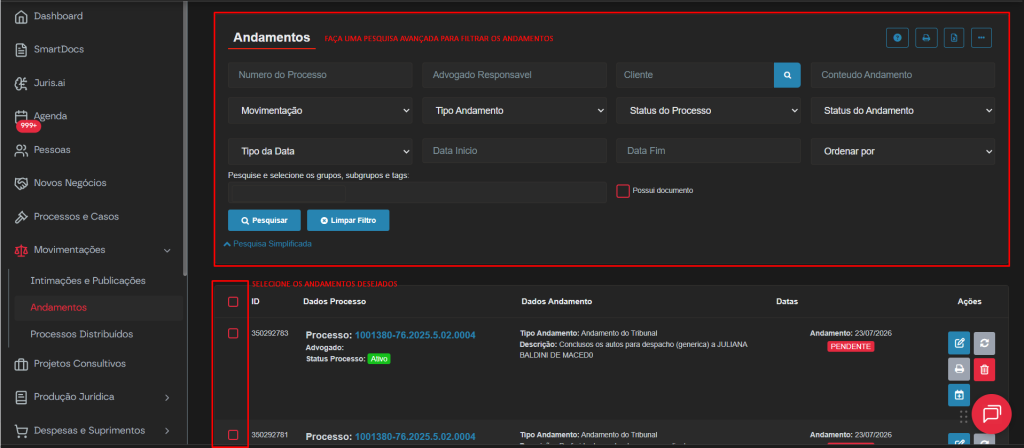
Task: Export andamentos with the spreadsheet file icon
Action: coord(954,38)
